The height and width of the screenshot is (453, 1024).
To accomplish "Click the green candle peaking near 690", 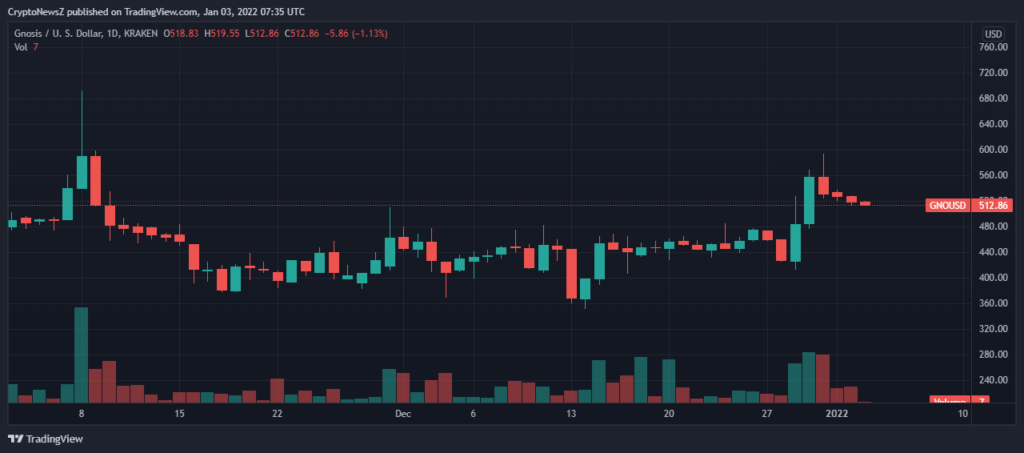I will coord(82,172).
